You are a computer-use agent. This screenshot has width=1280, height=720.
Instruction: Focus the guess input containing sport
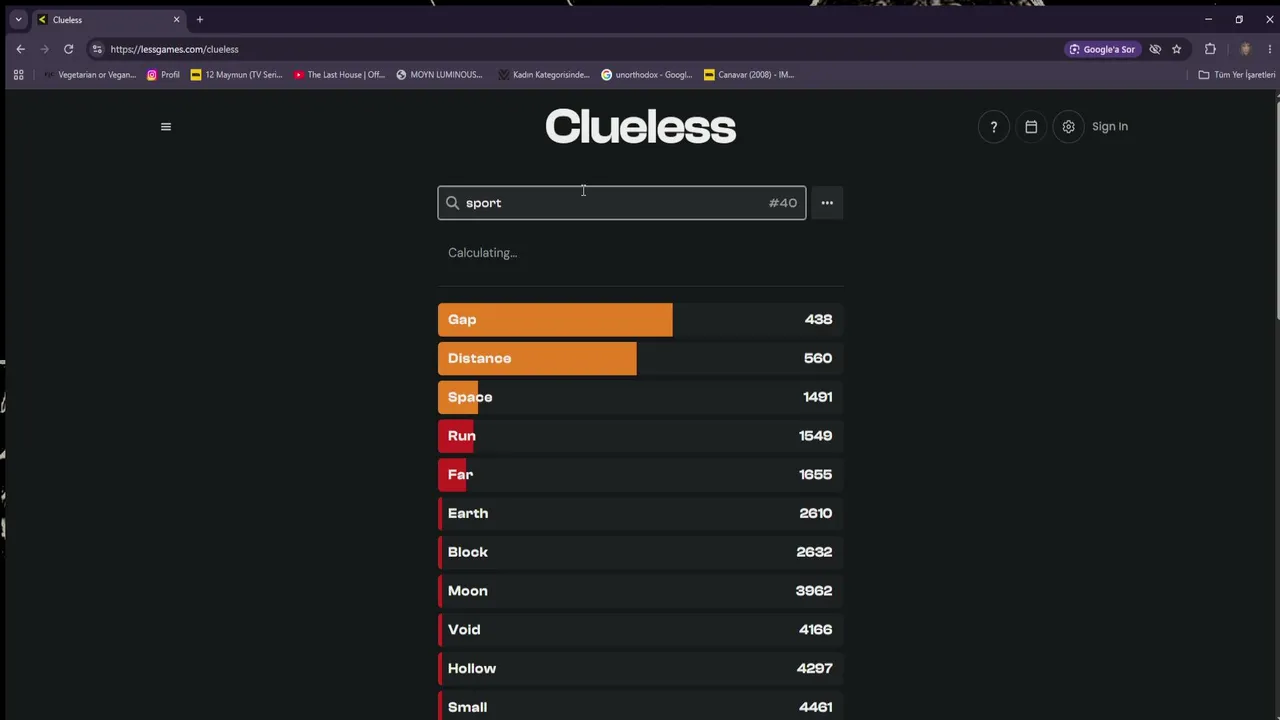click(621, 203)
